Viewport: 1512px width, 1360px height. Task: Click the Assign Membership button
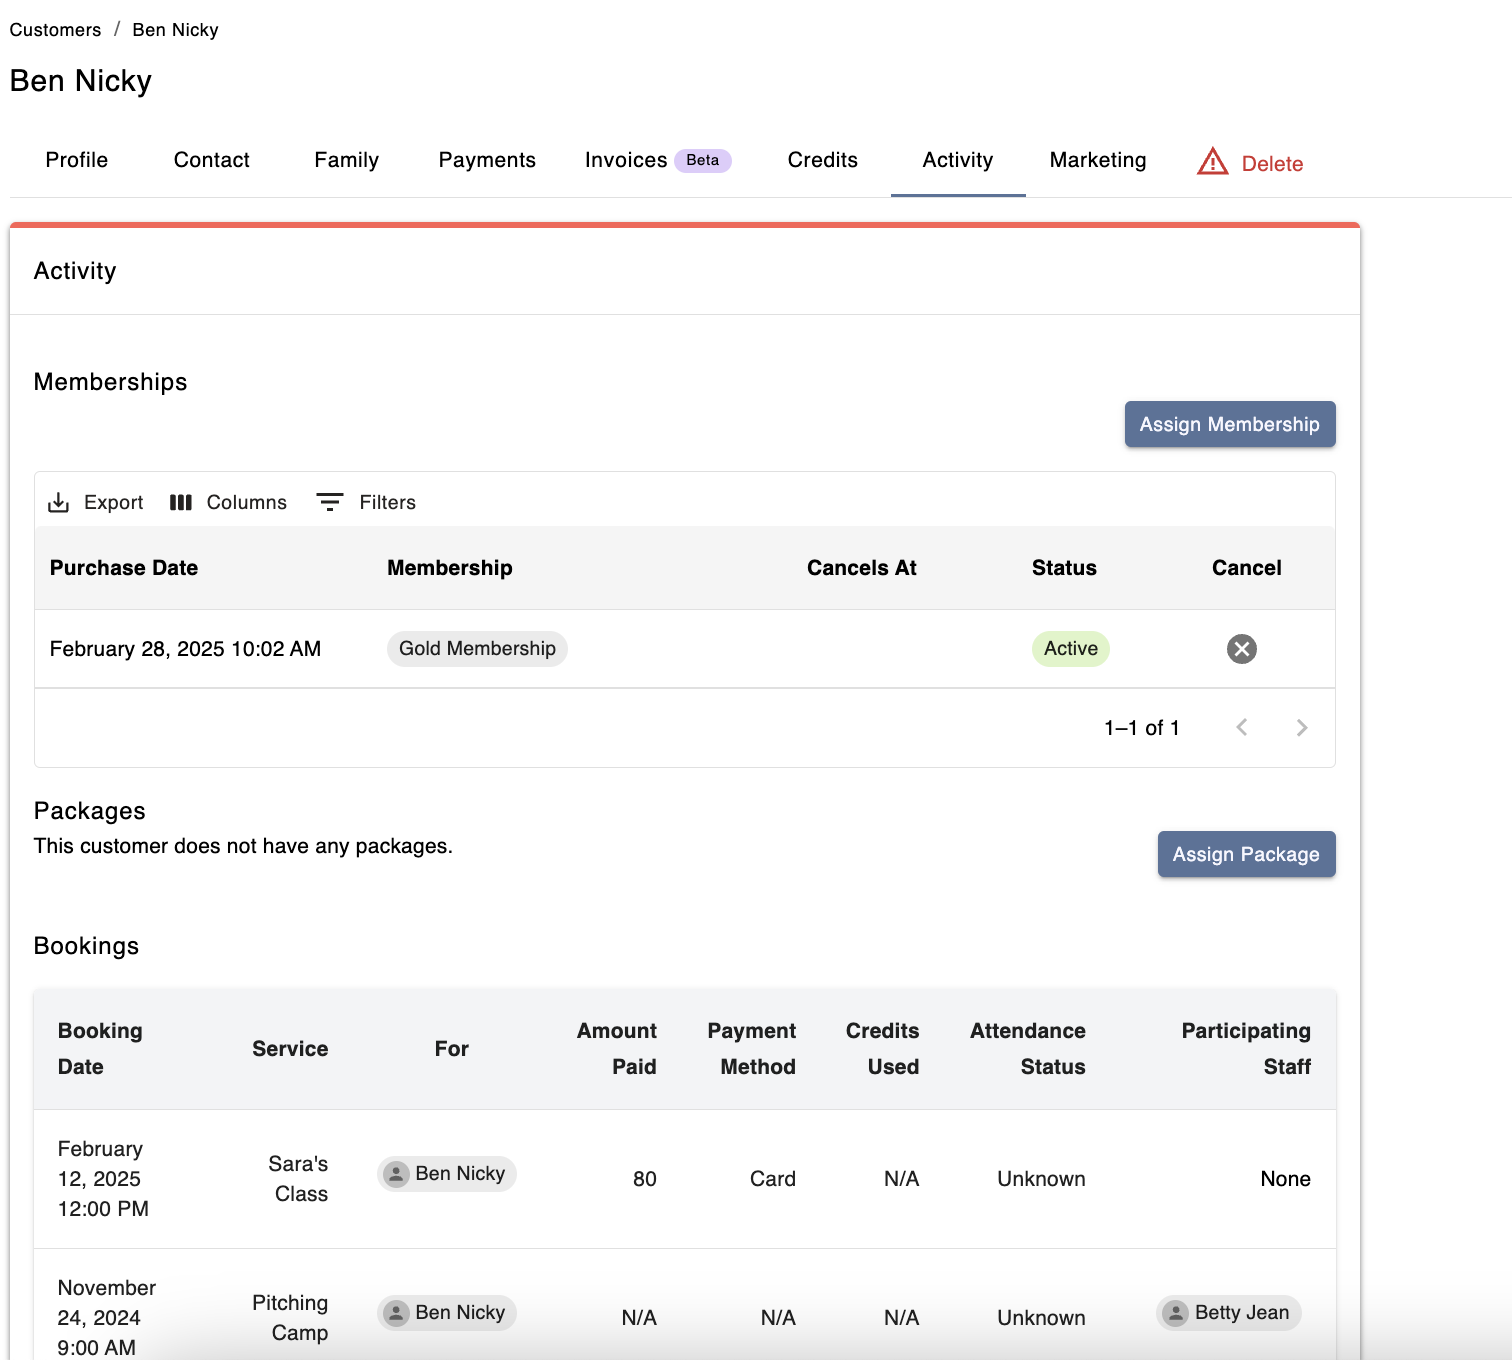point(1229,424)
